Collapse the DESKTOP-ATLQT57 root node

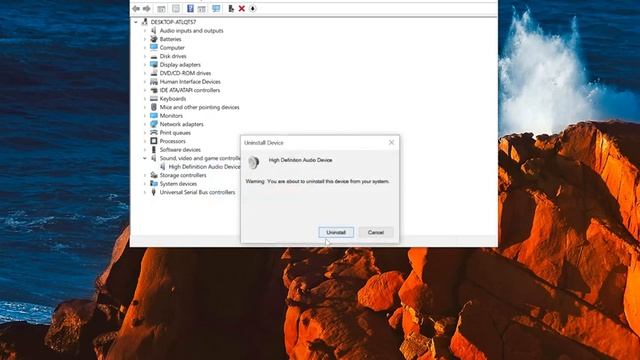click(x=136, y=22)
